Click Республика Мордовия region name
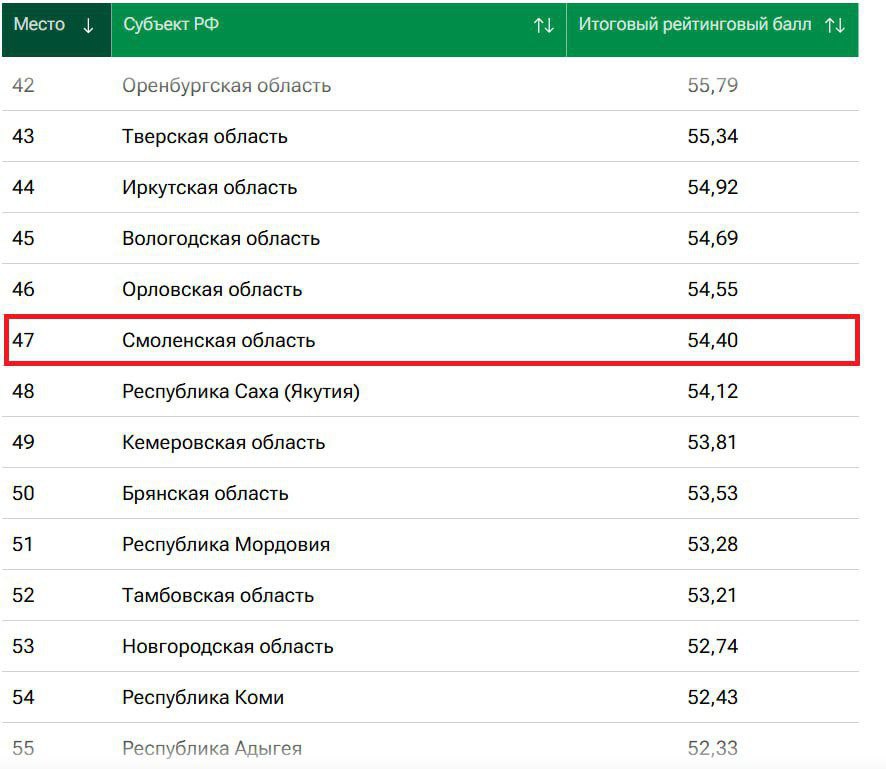The image size is (886, 769). [225, 545]
